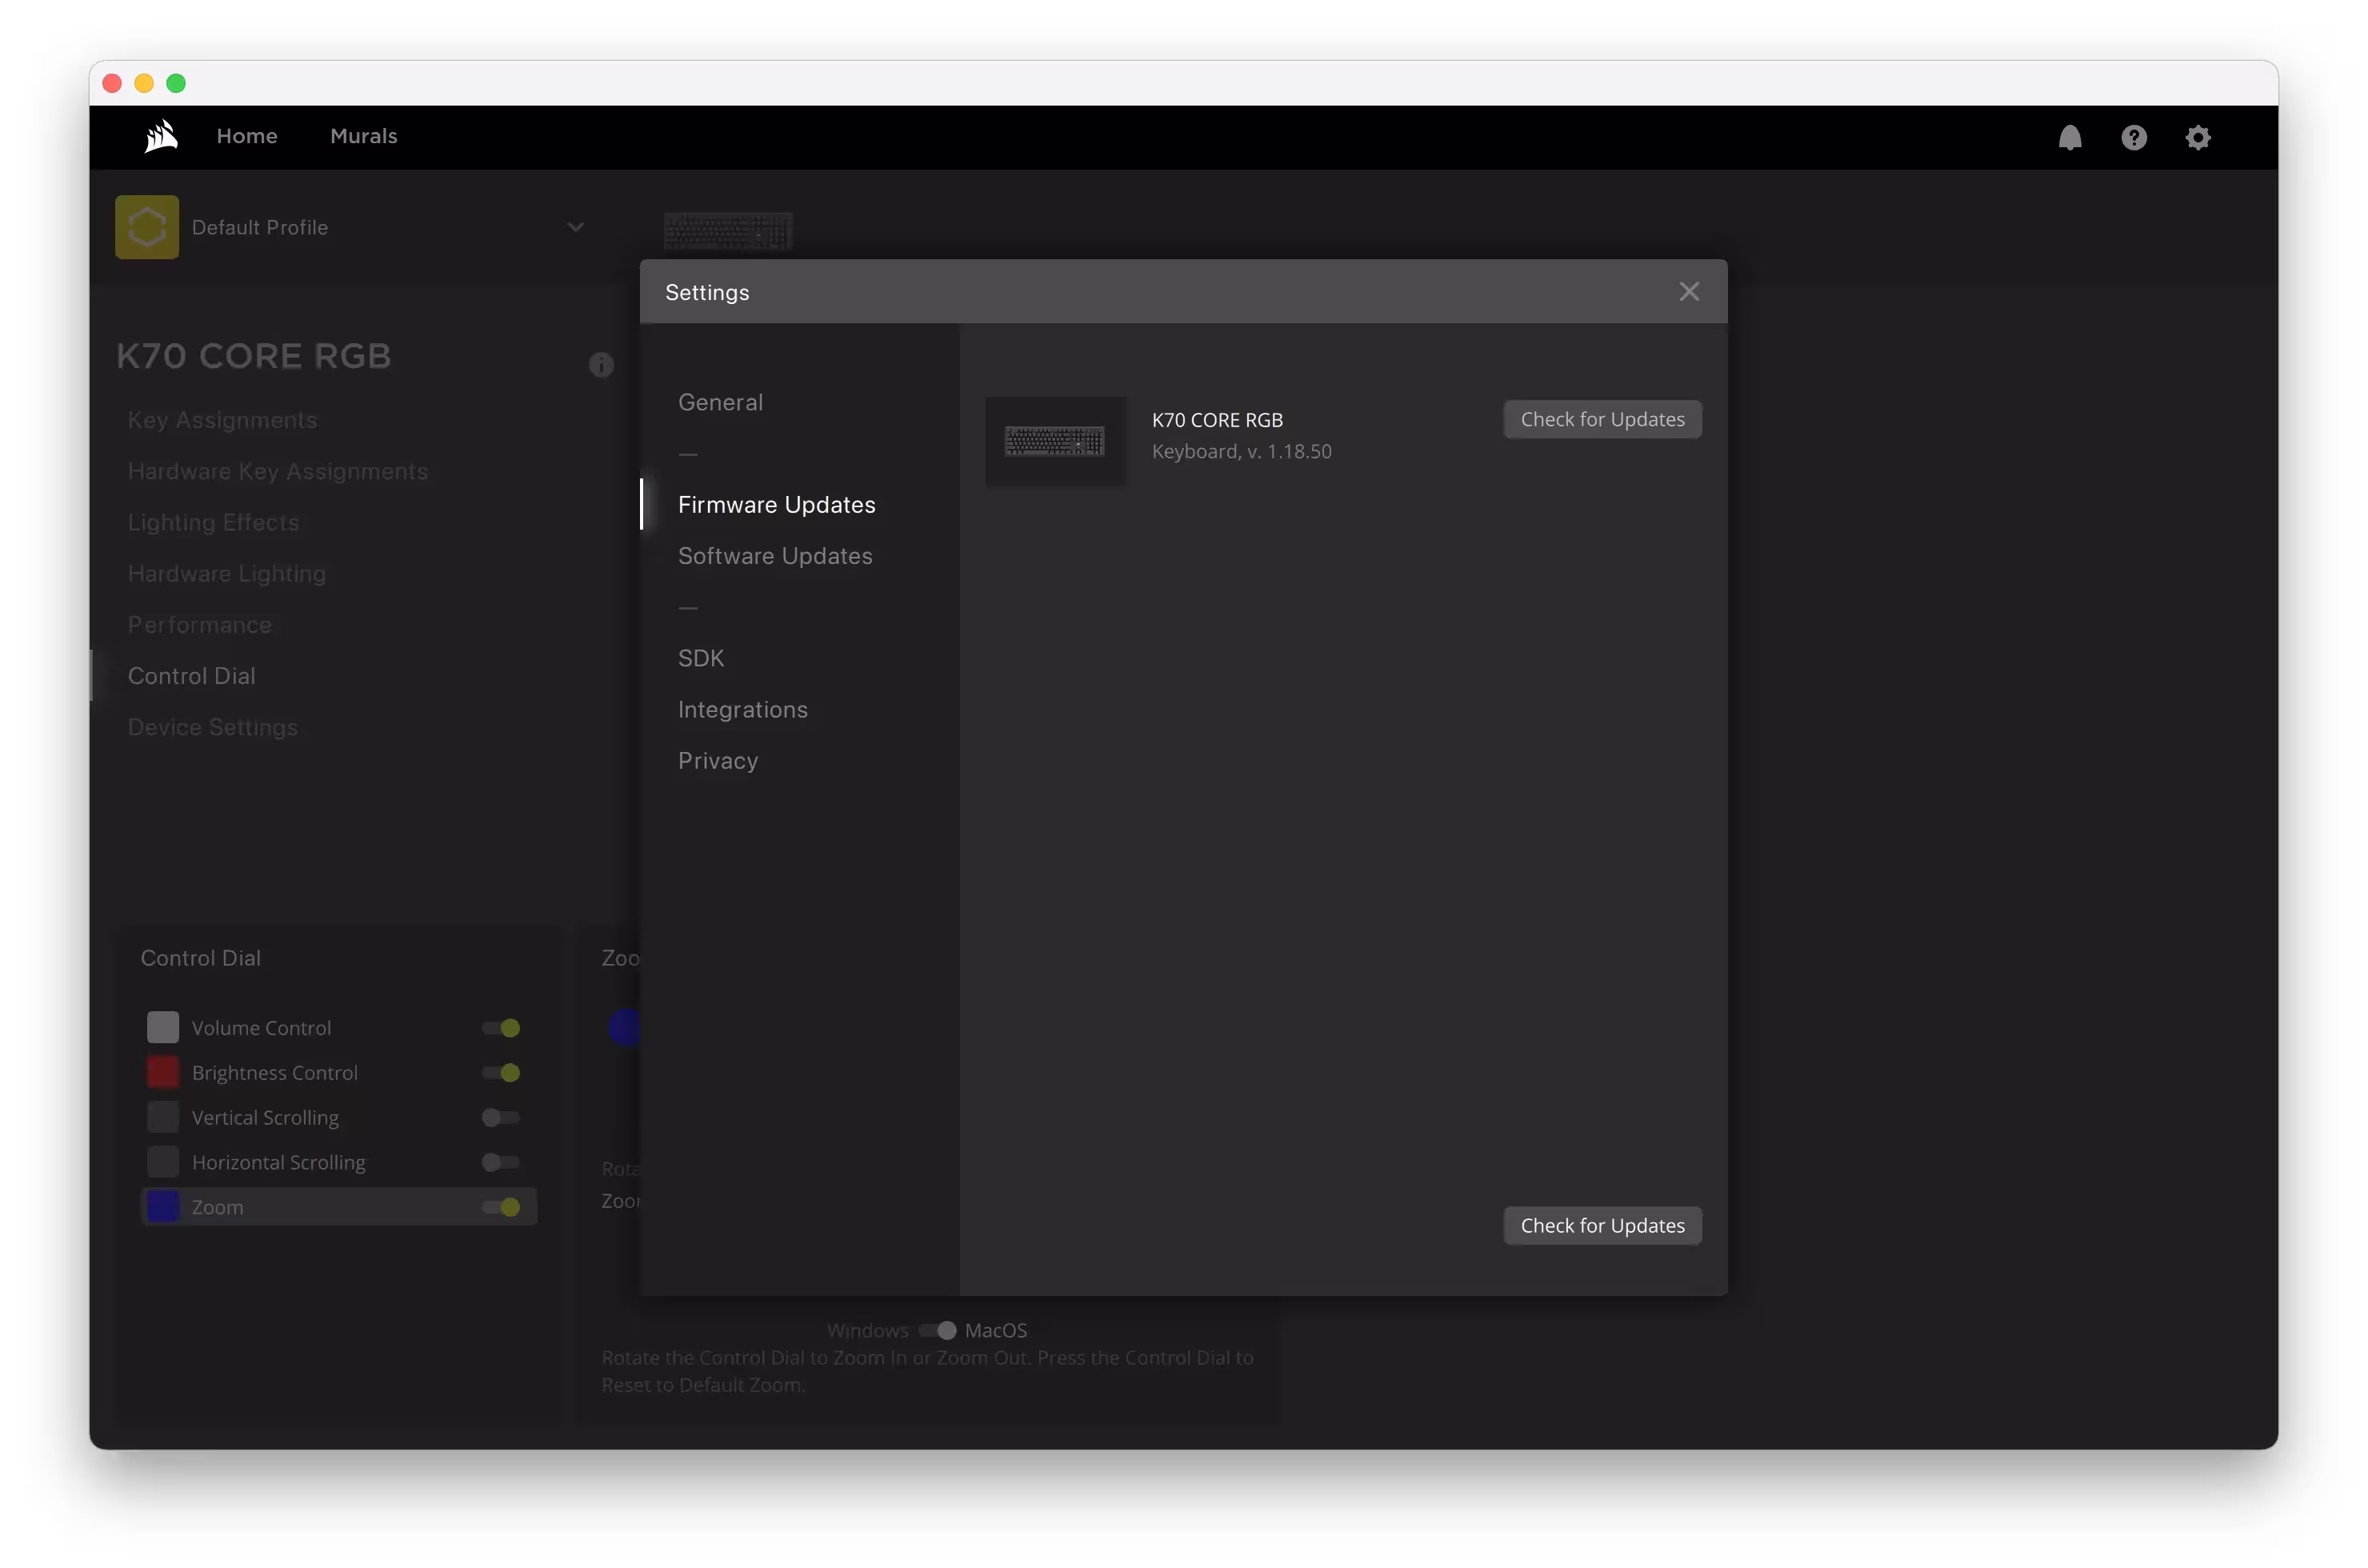
Task: Toggle the Brightness Control switch
Action: coord(501,1073)
